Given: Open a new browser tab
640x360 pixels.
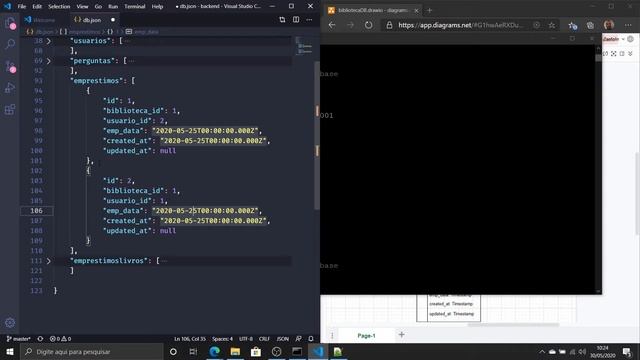Looking at the screenshot, I should point(429,10).
